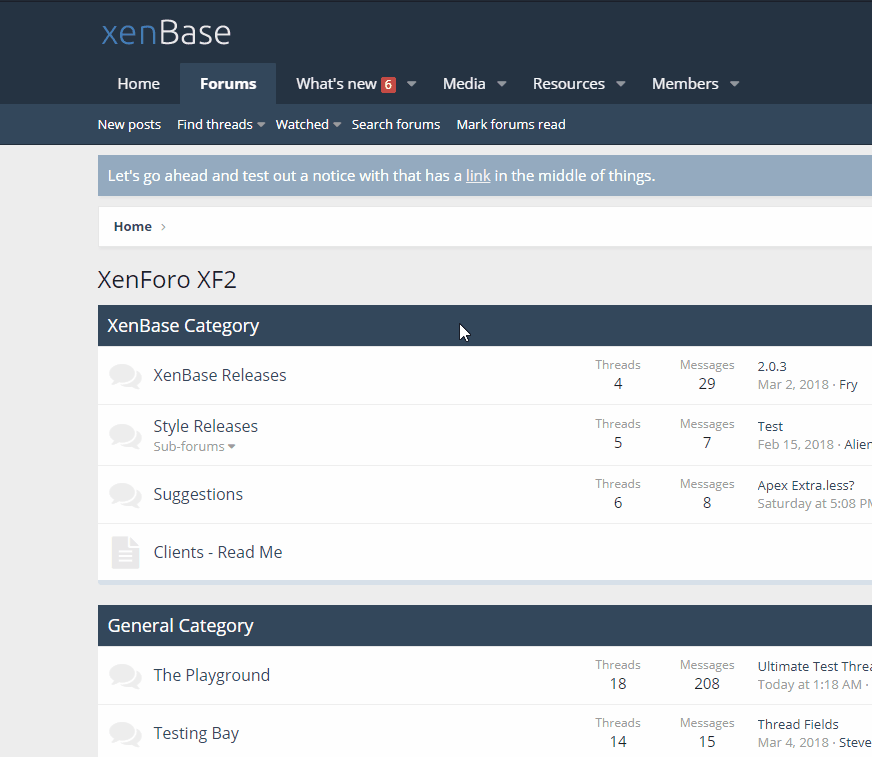The height and width of the screenshot is (757, 872).
Task: Expand Sub-forums under Style Releases
Action: 194,447
